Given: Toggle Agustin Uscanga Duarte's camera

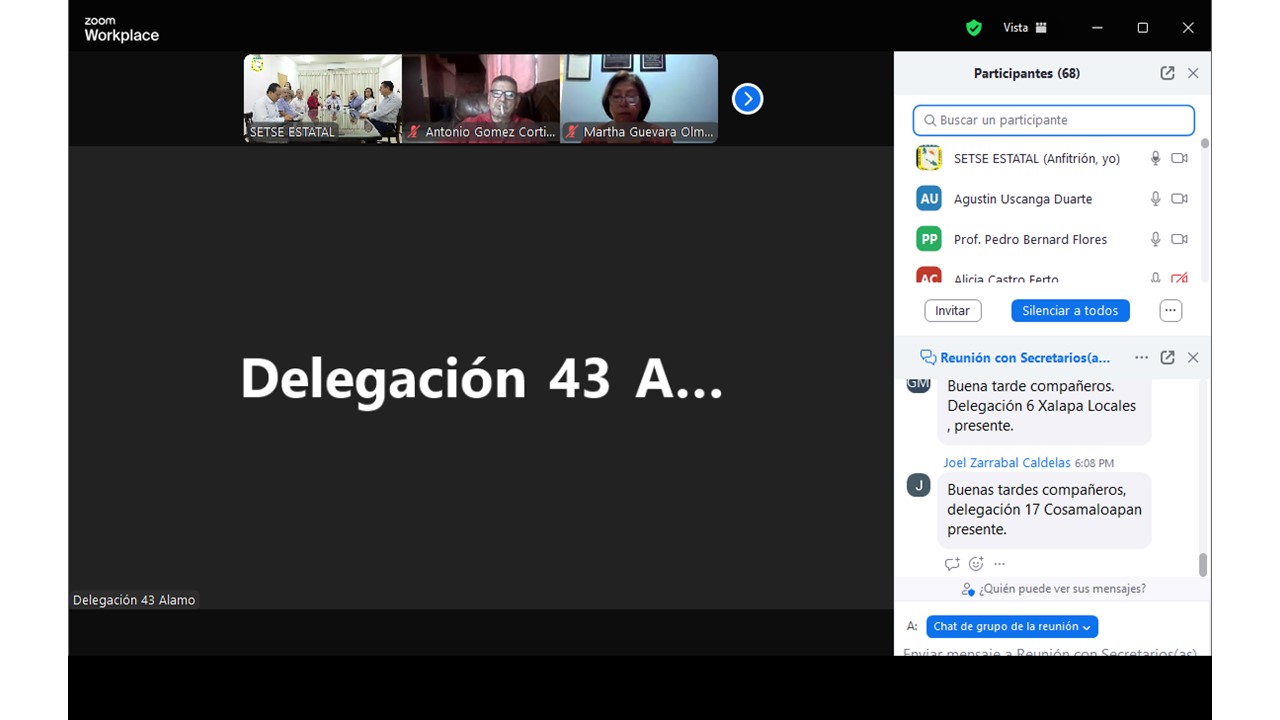Looking at the screenshot, I should [1179, 199].
